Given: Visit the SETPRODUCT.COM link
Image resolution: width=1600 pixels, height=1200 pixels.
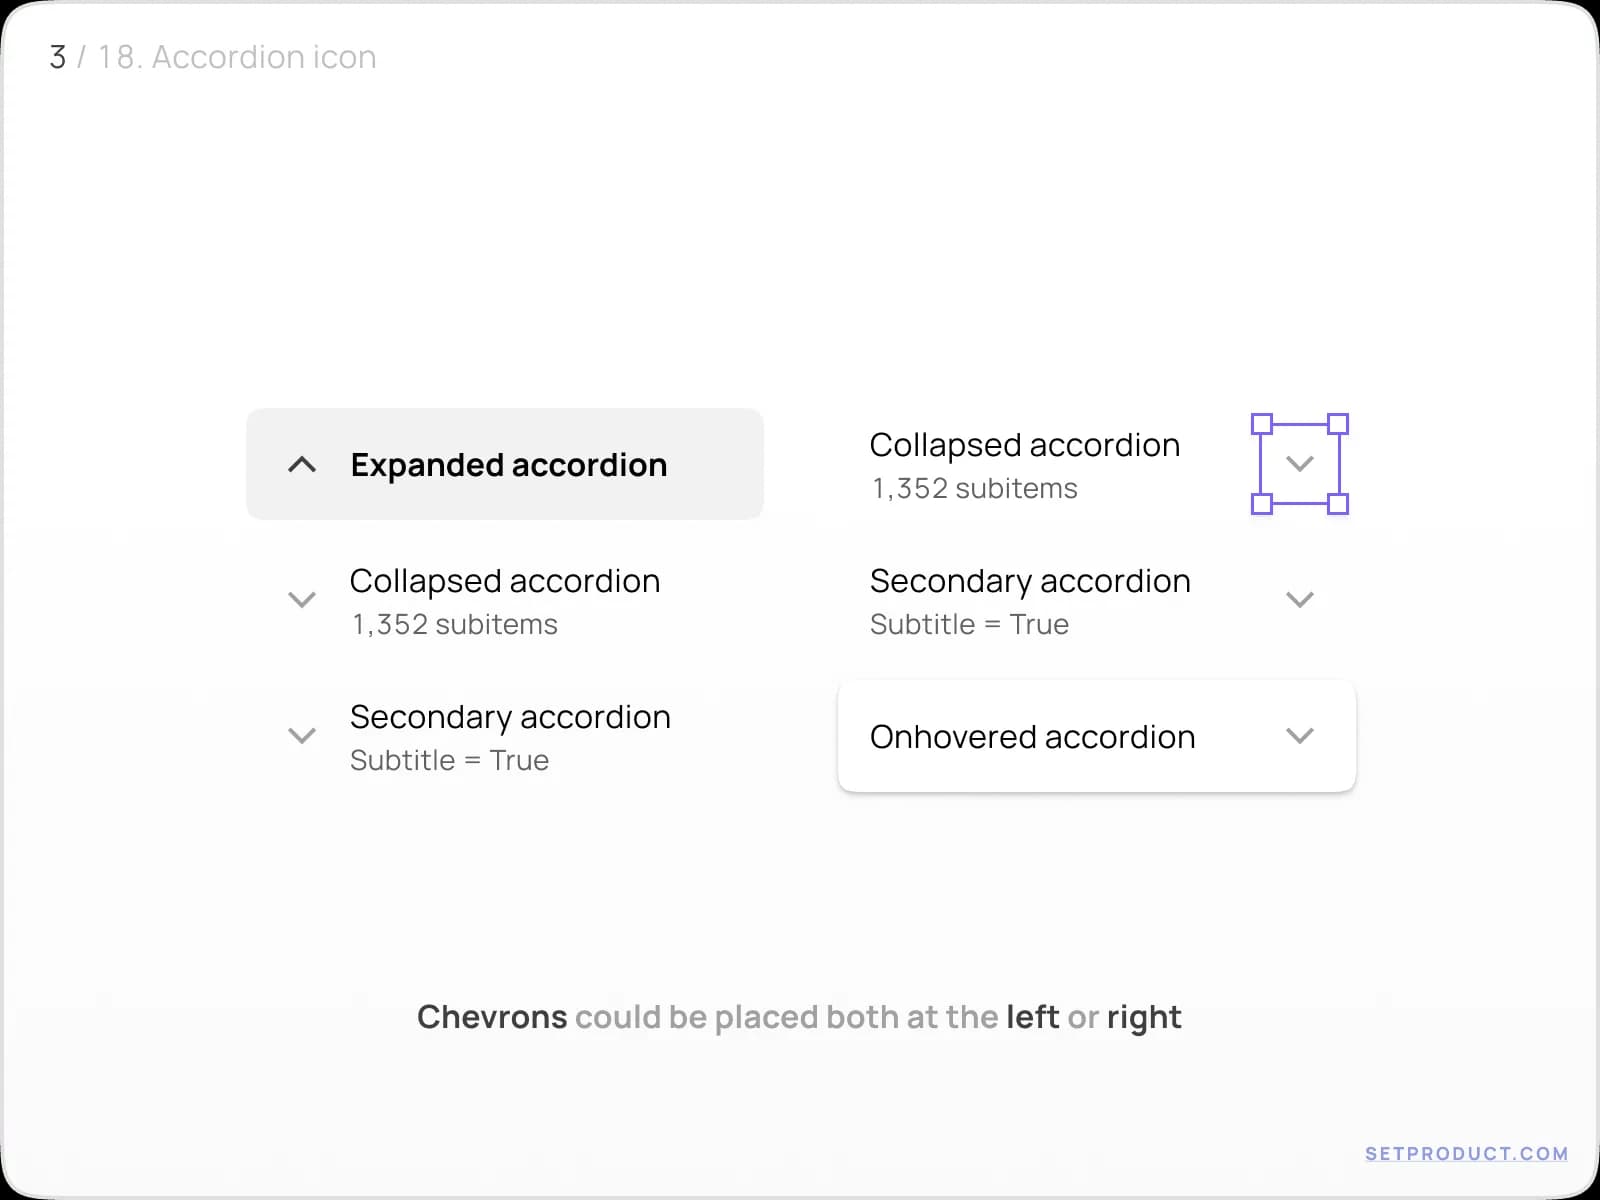Looking at the screenshot, I should [1467, 1152].
